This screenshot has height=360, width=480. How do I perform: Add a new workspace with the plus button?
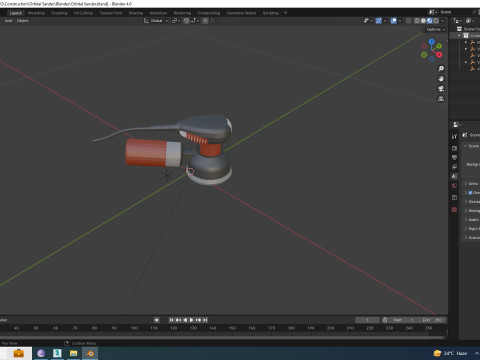click(x=285, y=13)
